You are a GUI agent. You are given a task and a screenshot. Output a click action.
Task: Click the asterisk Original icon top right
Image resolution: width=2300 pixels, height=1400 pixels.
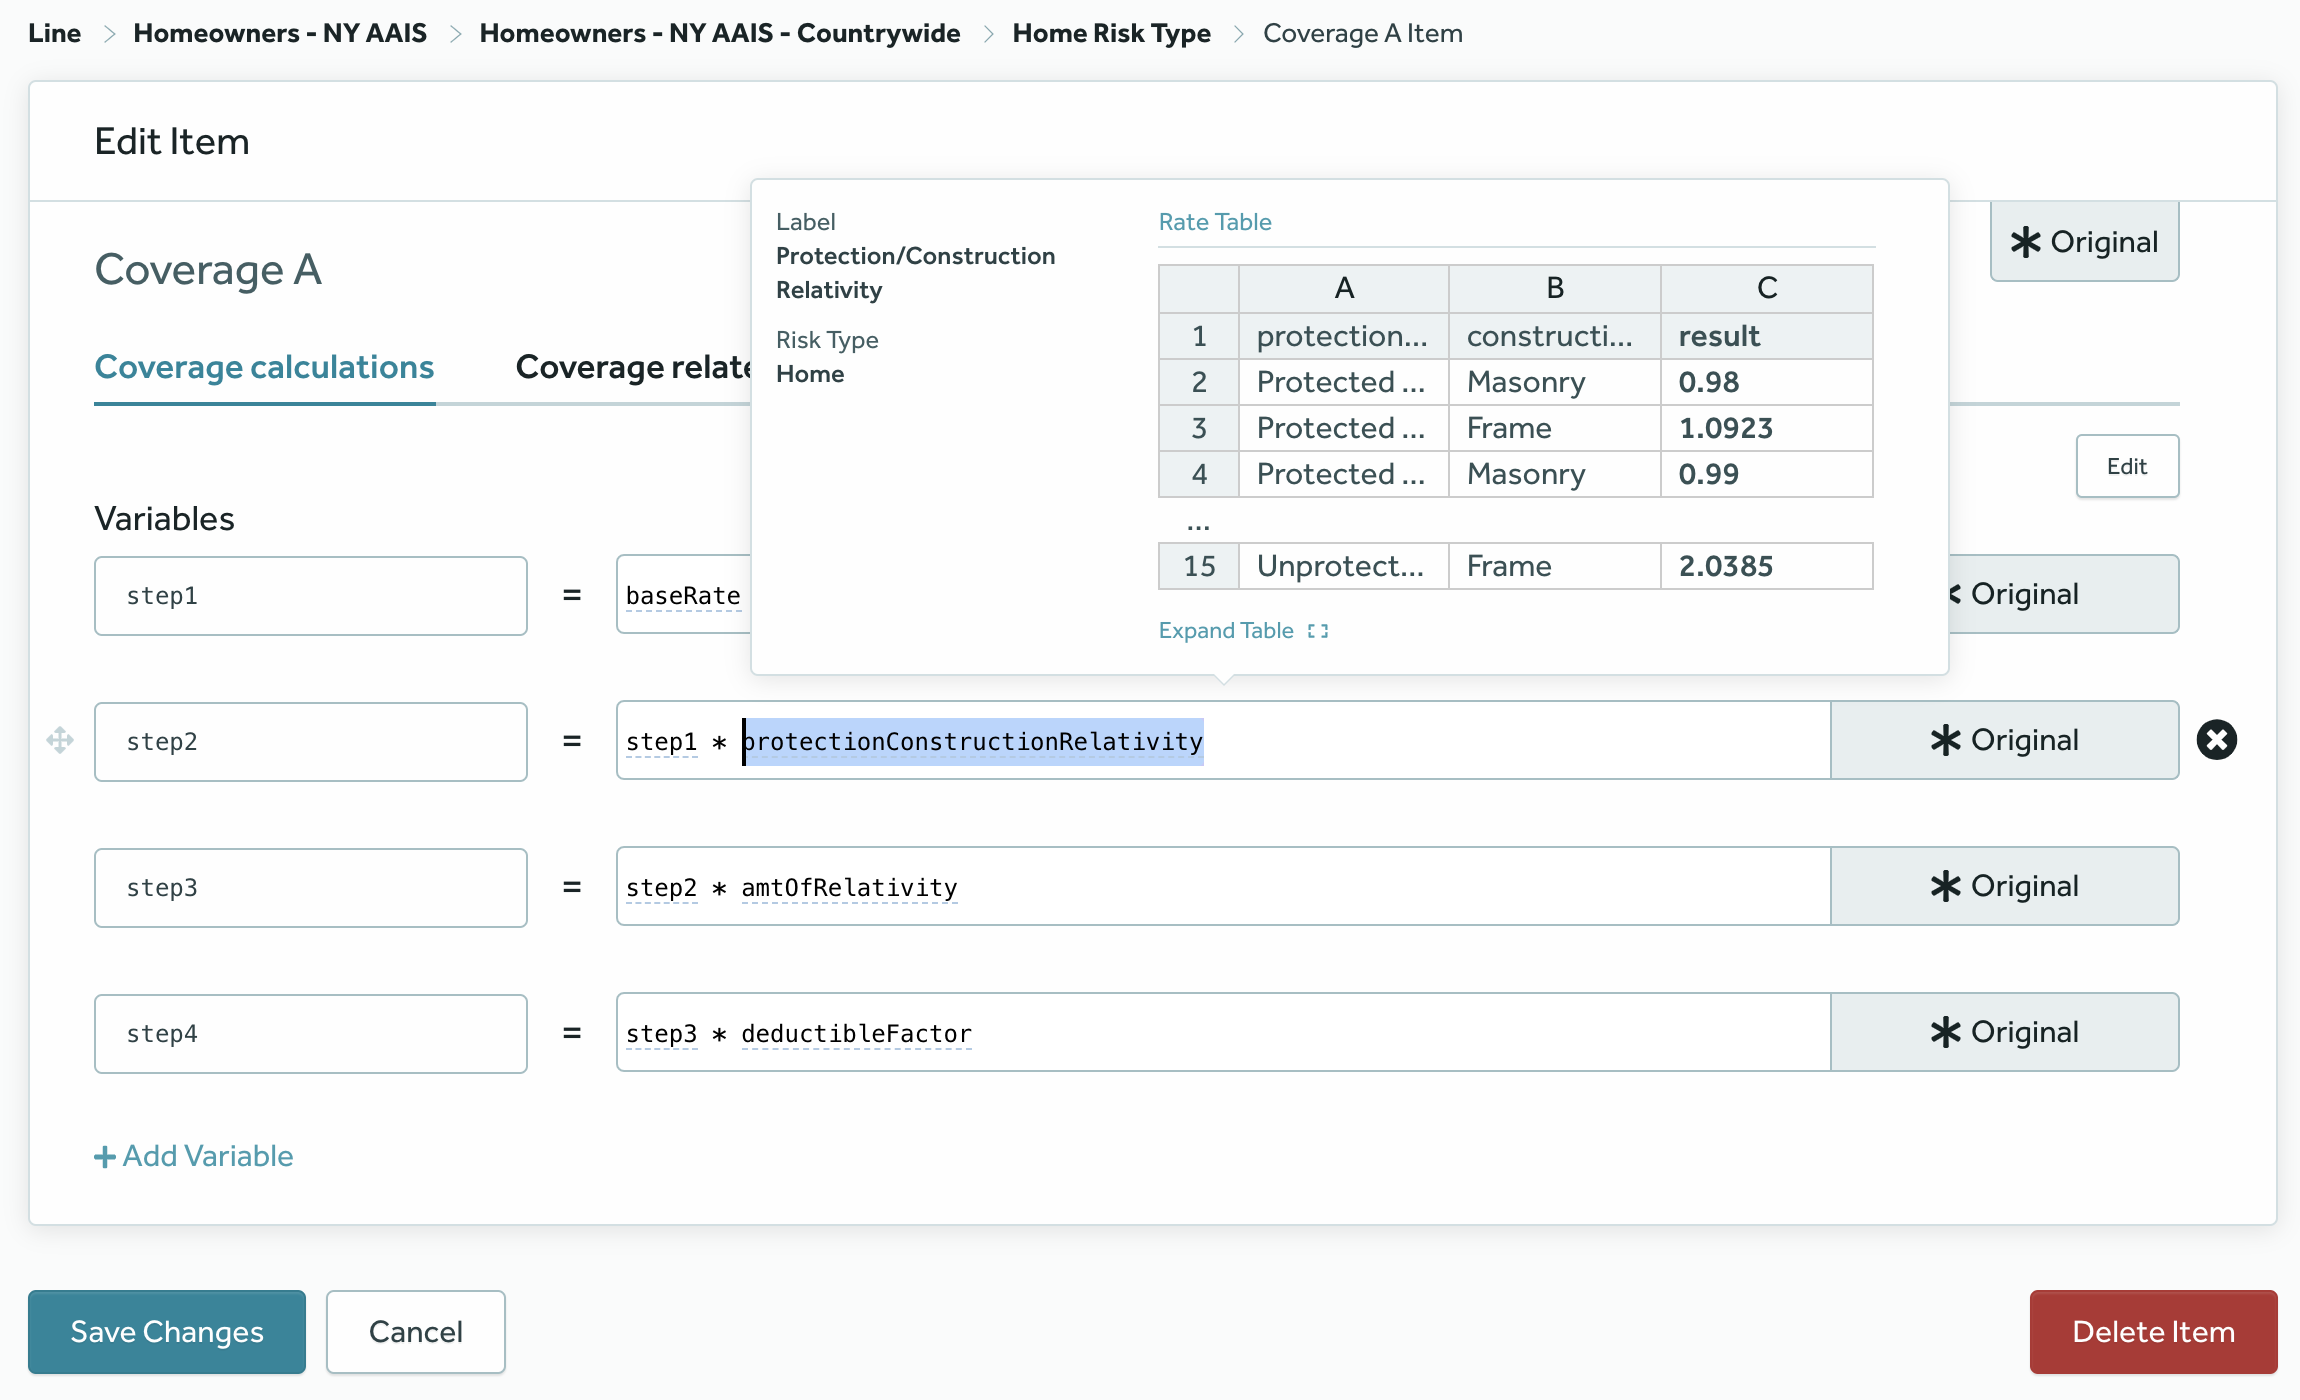pyautogui.click(x=2085, y=242)
